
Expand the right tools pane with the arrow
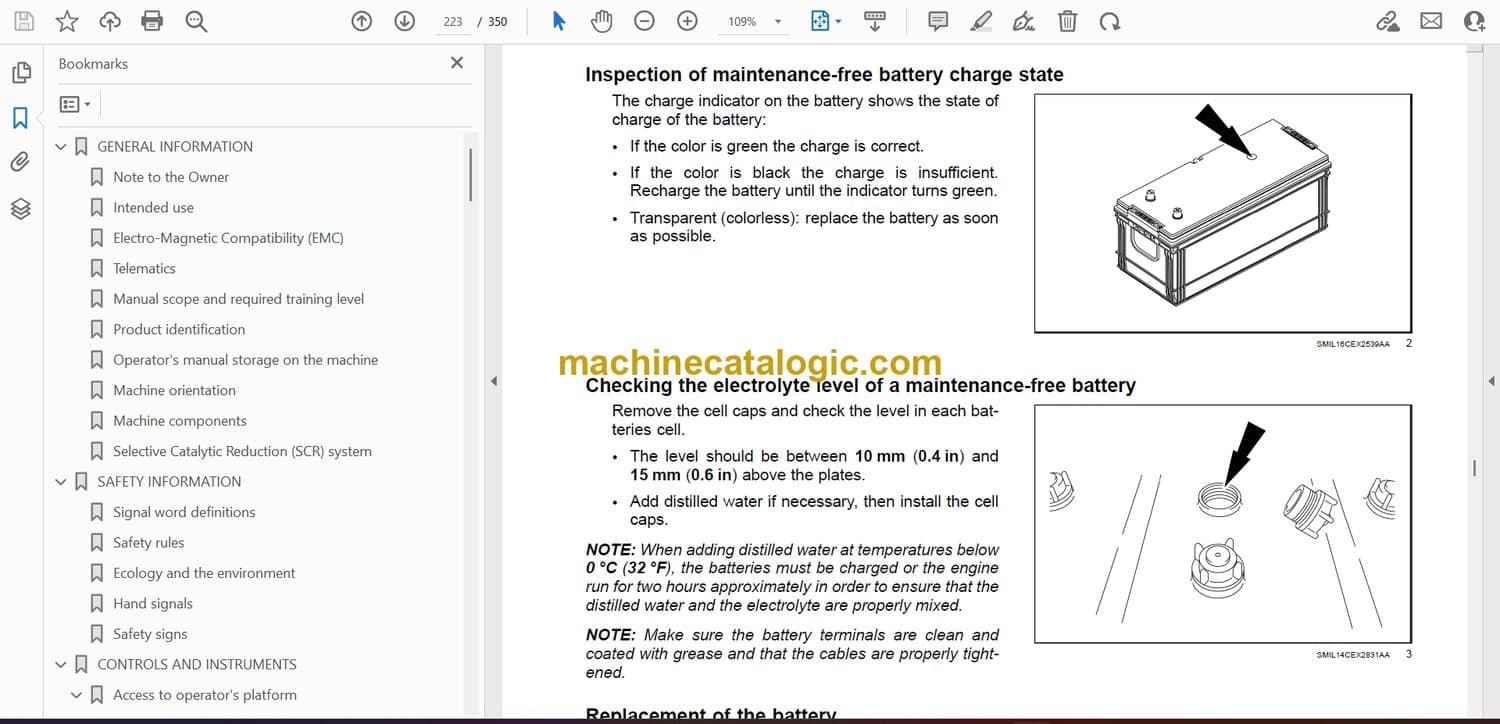pyautogui.click(x=1491, y=381)
